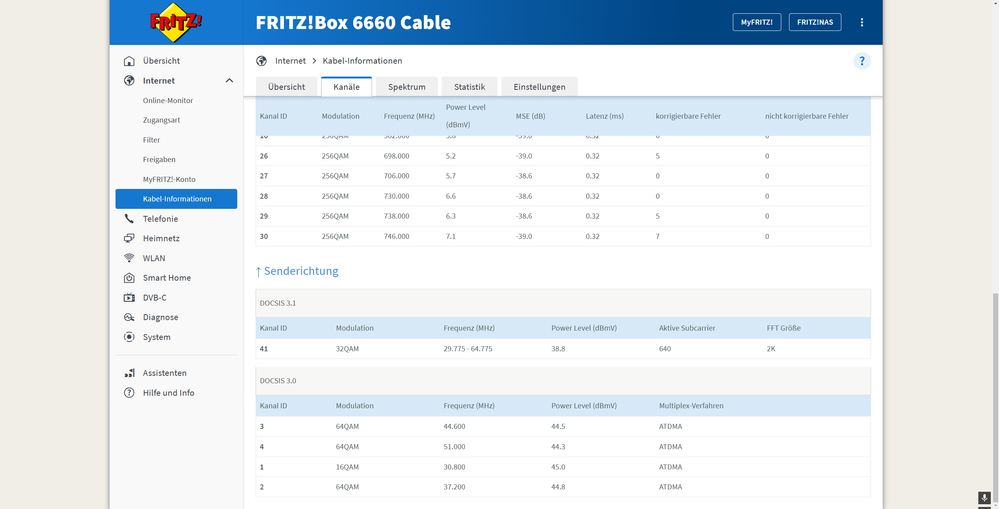This screenshot has width=999, height=509.
Task: Click frequency 44.600 of upstream channel 3
Action: (x=454, y=427)
